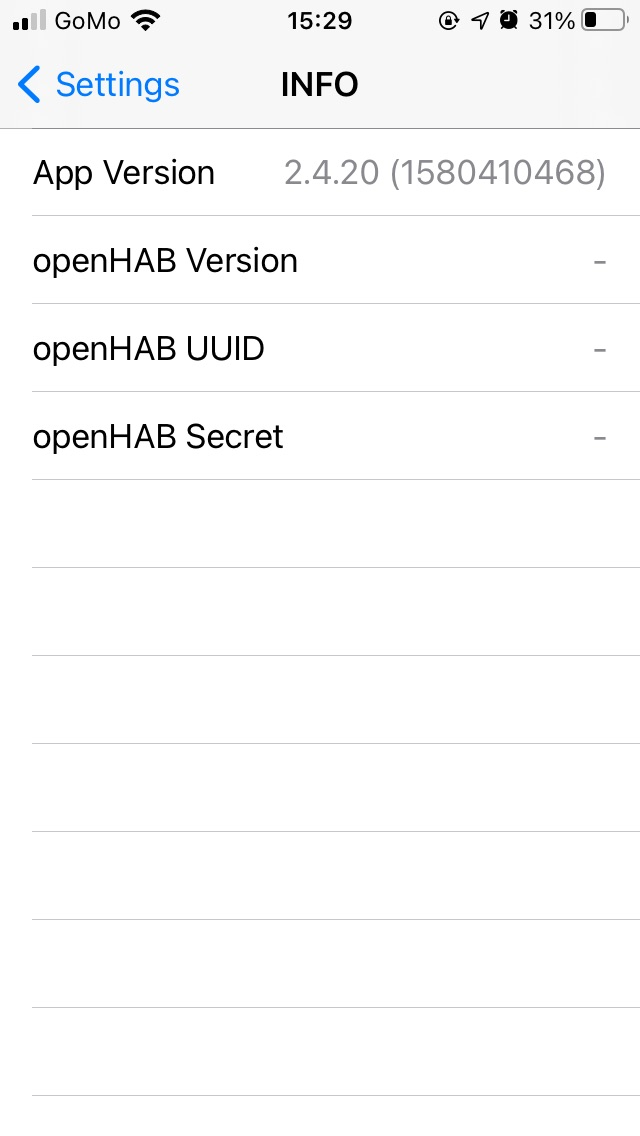
Task: Tap the 15:29 clock in status bar
Action: click(319, 21)
